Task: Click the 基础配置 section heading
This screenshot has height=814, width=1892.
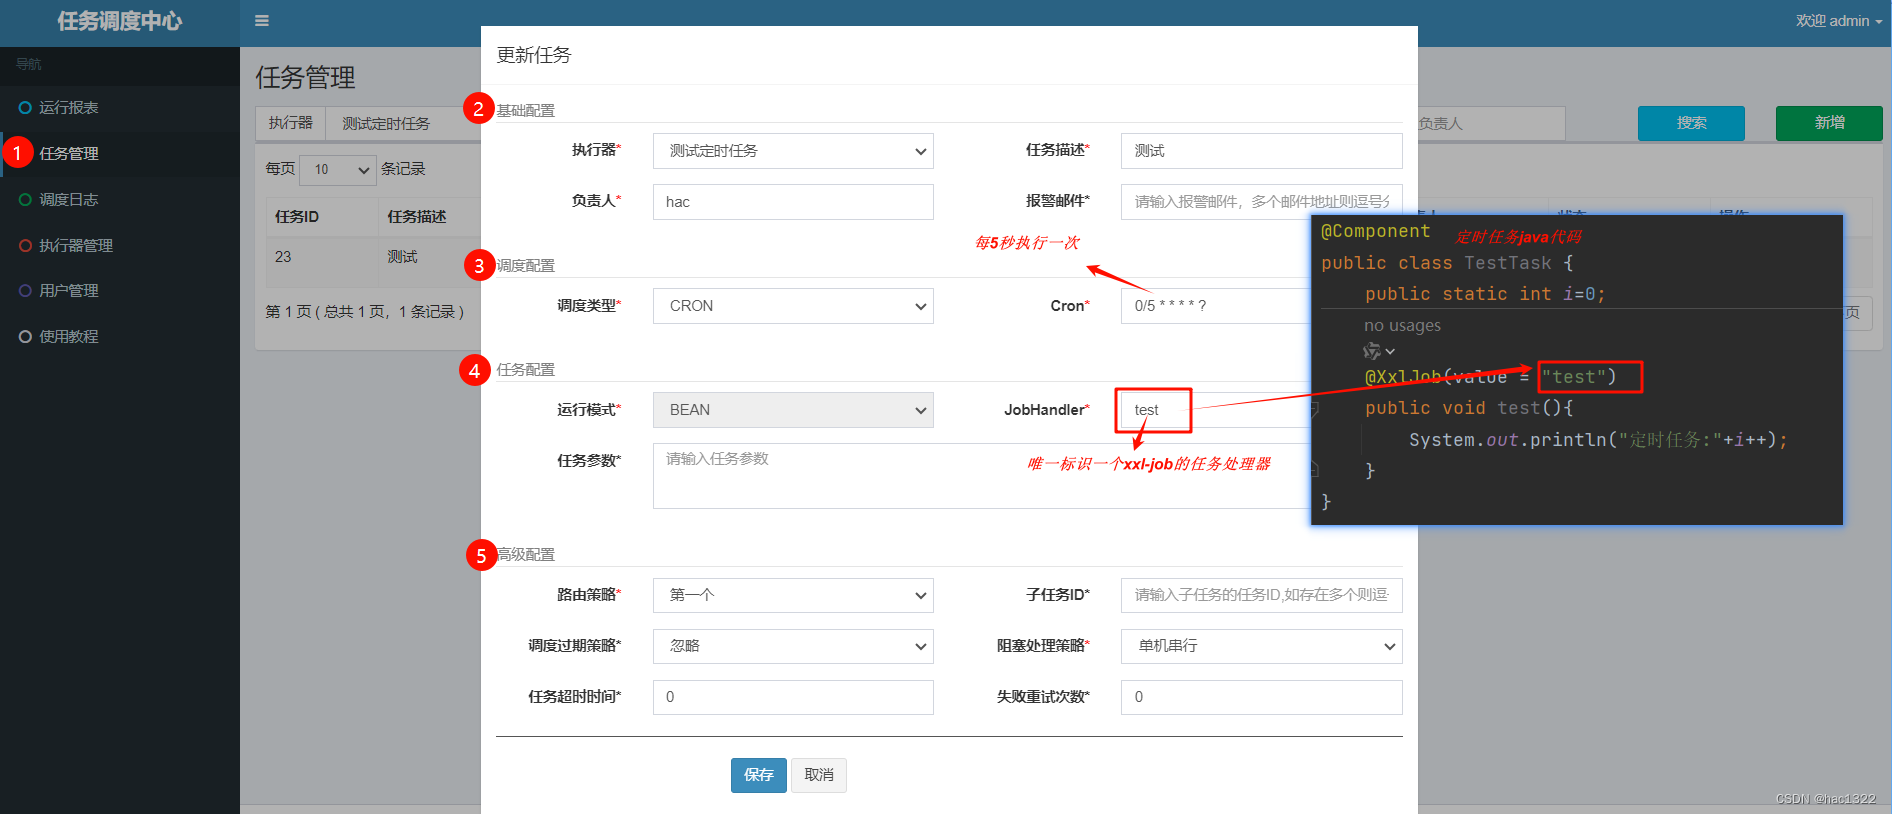Action: (526, 111)
